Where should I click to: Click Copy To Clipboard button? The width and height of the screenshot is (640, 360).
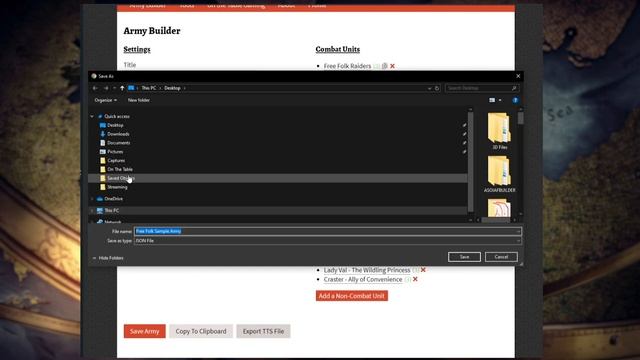201,331
